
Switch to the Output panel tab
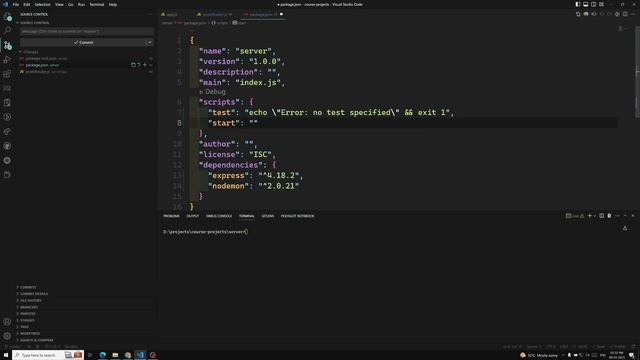click(x=193, y=216)
